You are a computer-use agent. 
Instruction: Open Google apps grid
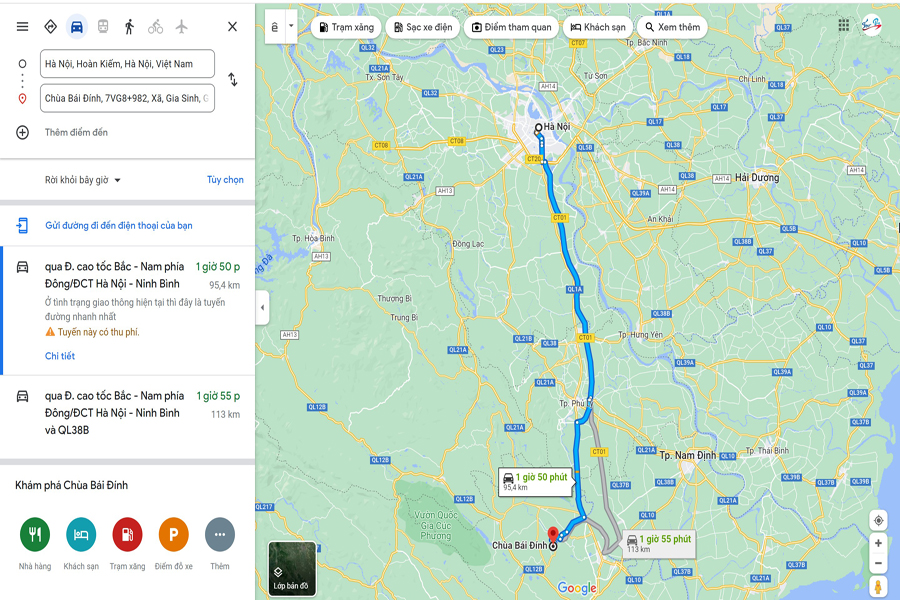(x=843, y=25)
